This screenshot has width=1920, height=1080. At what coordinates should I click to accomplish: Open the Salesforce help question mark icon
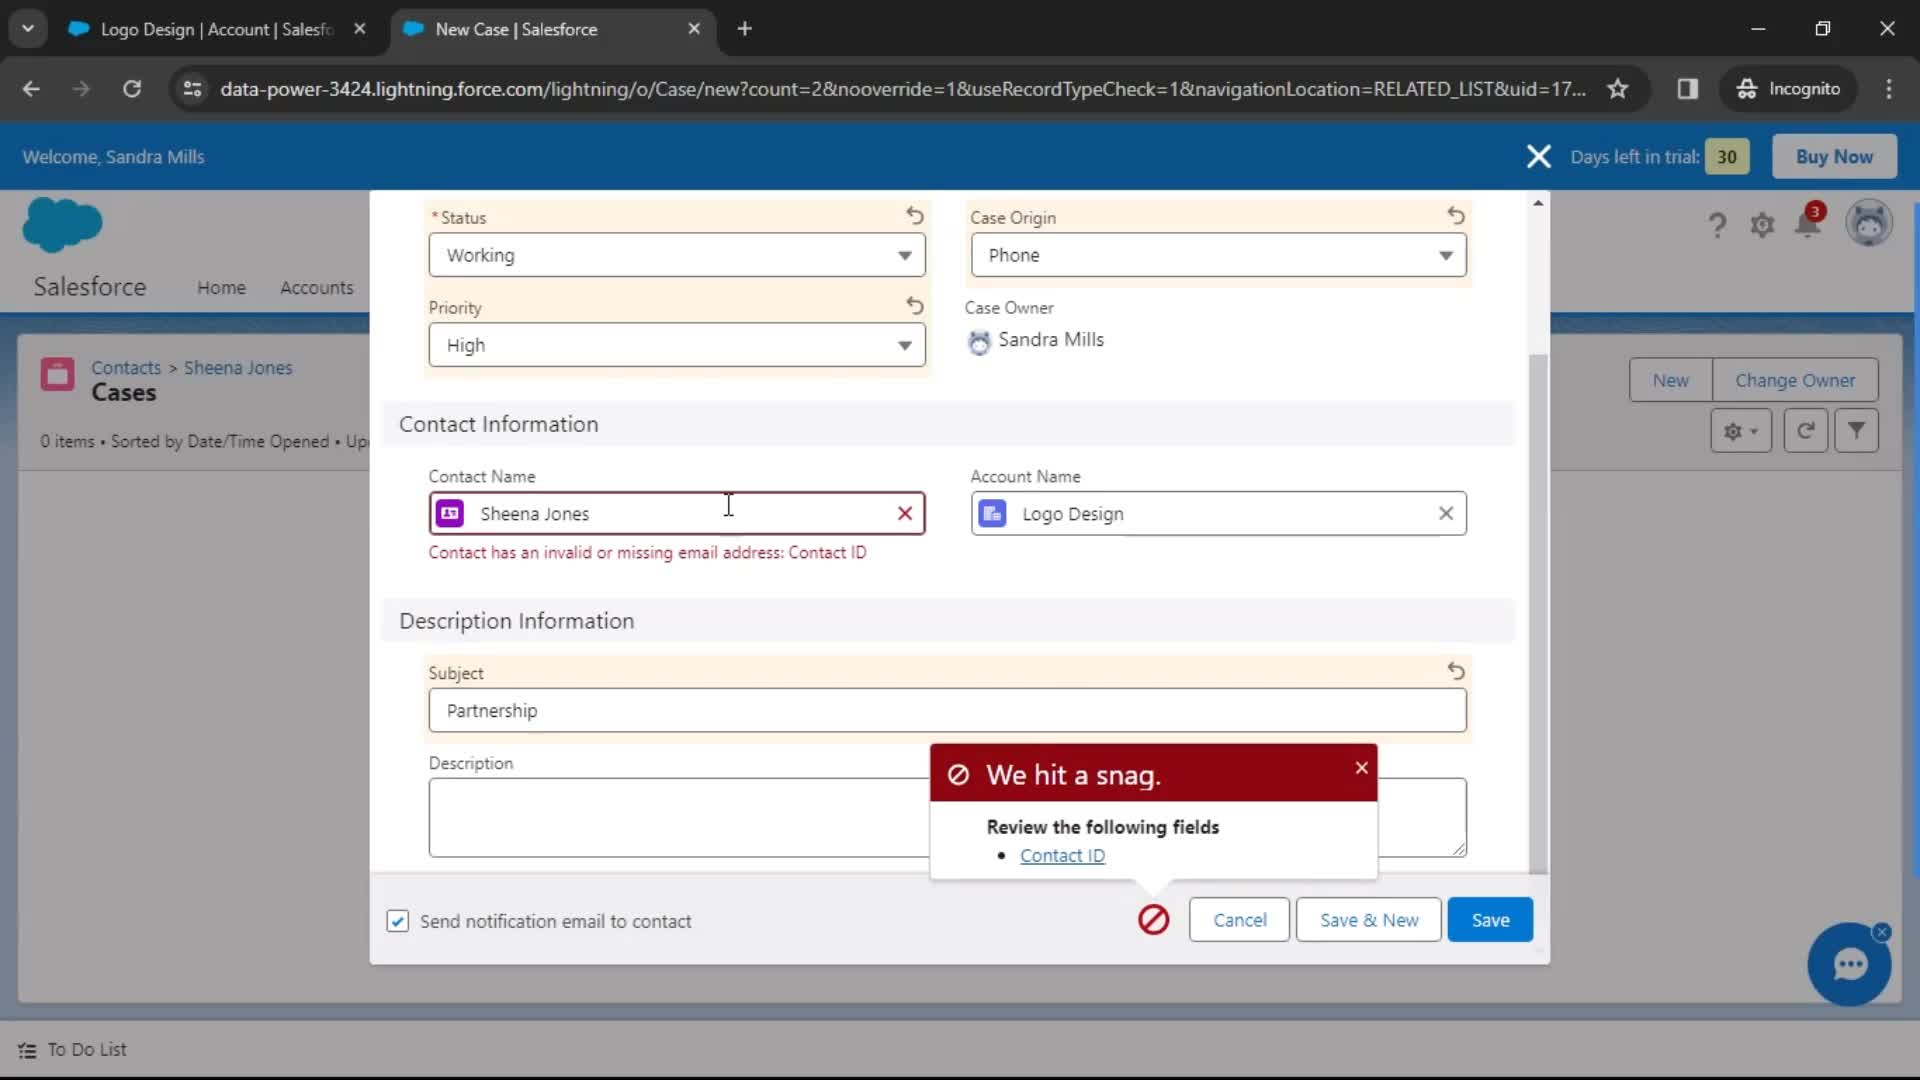point(1717,225)
